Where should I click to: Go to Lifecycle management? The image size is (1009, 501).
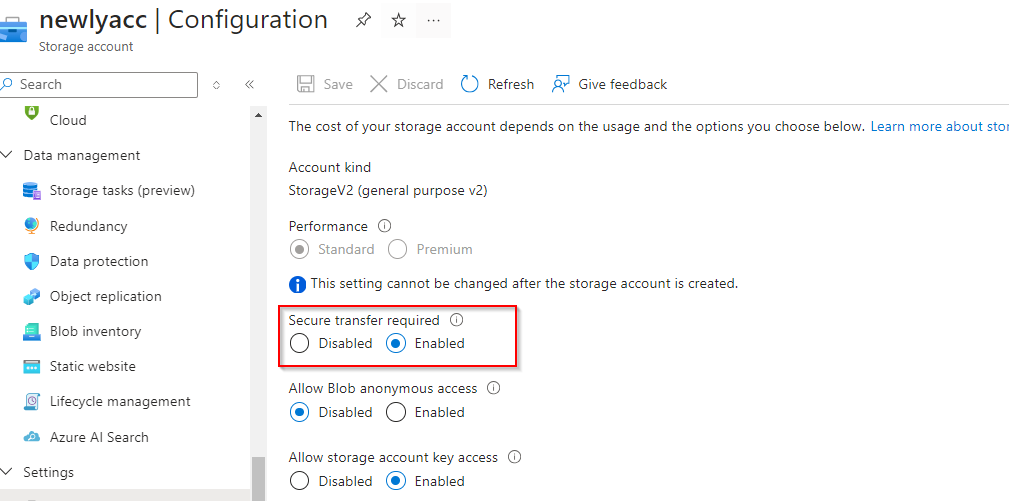119,401
